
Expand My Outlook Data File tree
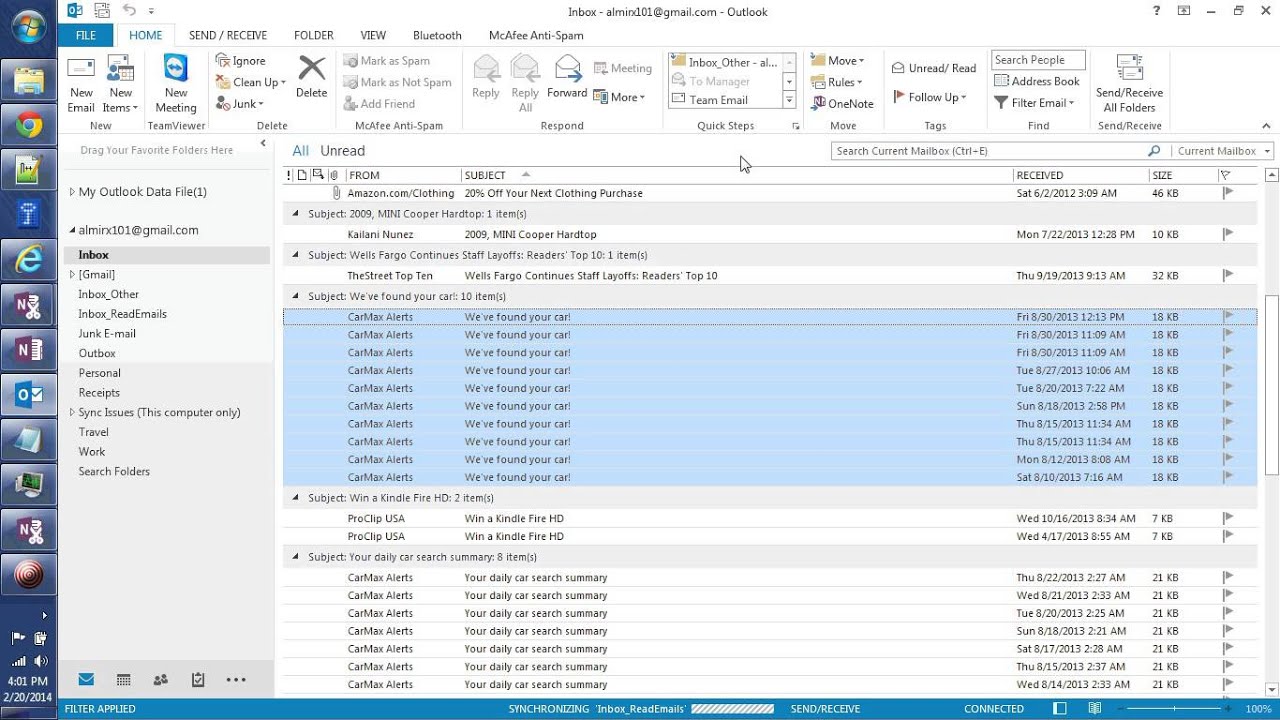pyautogui.click(x=72, y=192)
